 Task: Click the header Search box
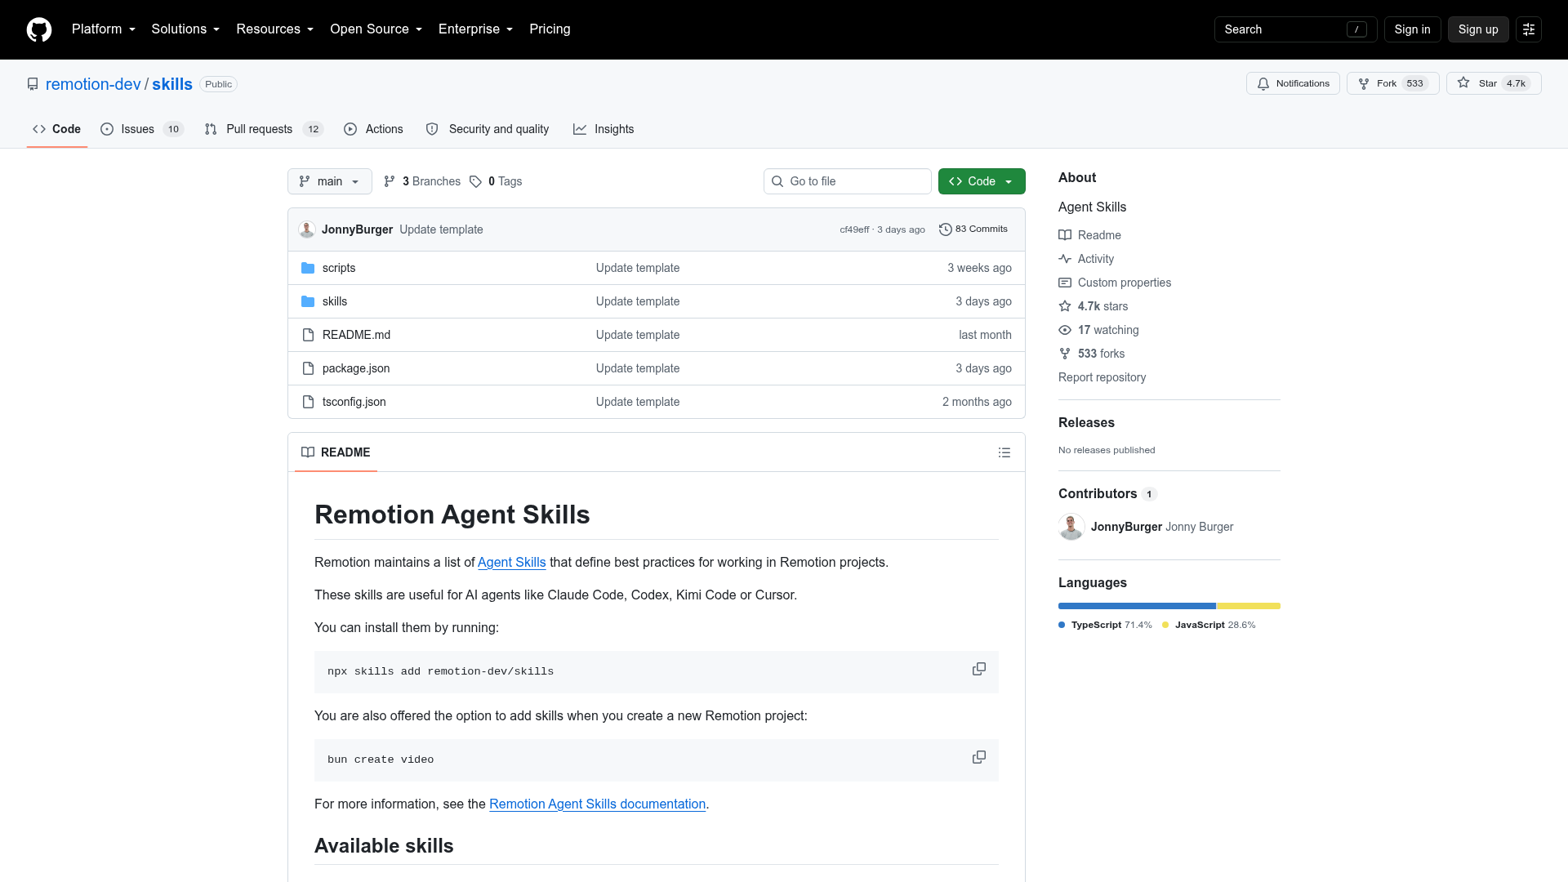(1295, 30)
